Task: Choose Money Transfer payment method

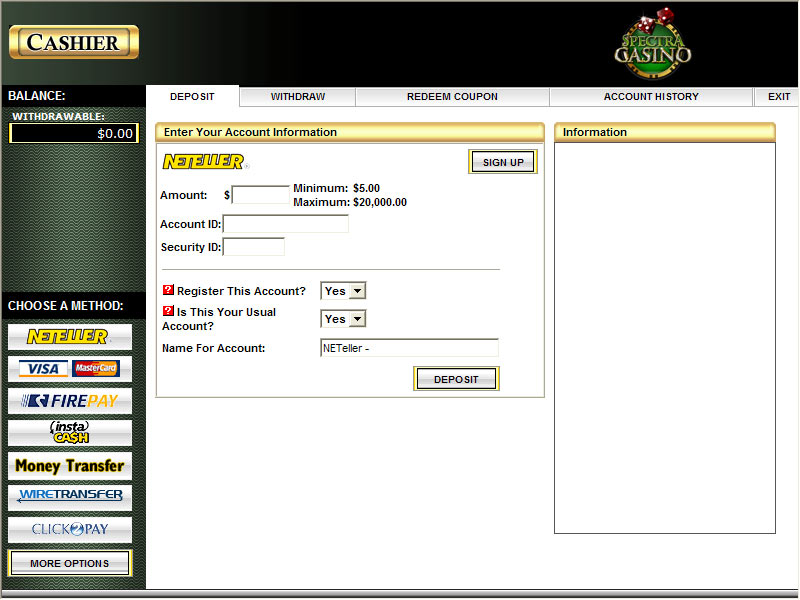Action: (69, 465)
